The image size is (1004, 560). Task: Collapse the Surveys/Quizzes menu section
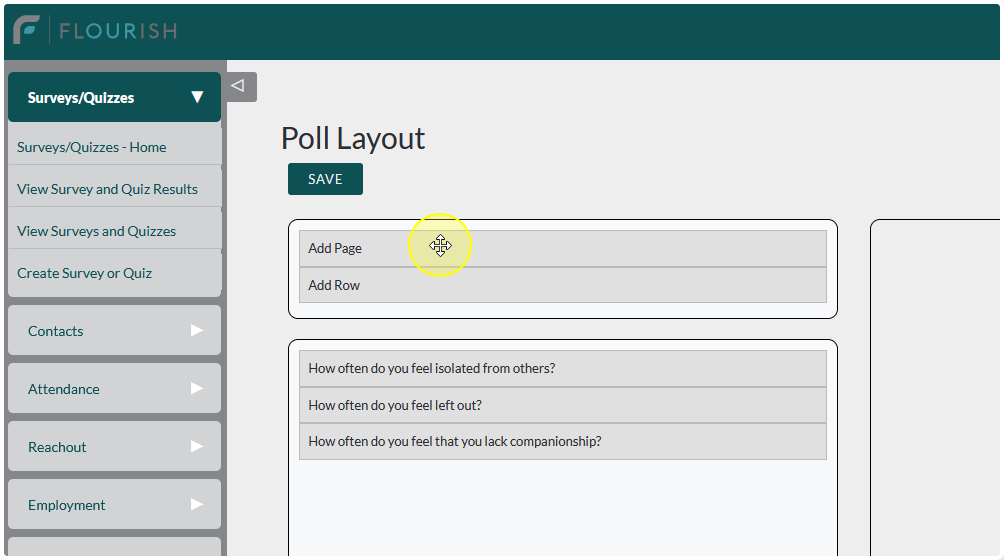197,97
